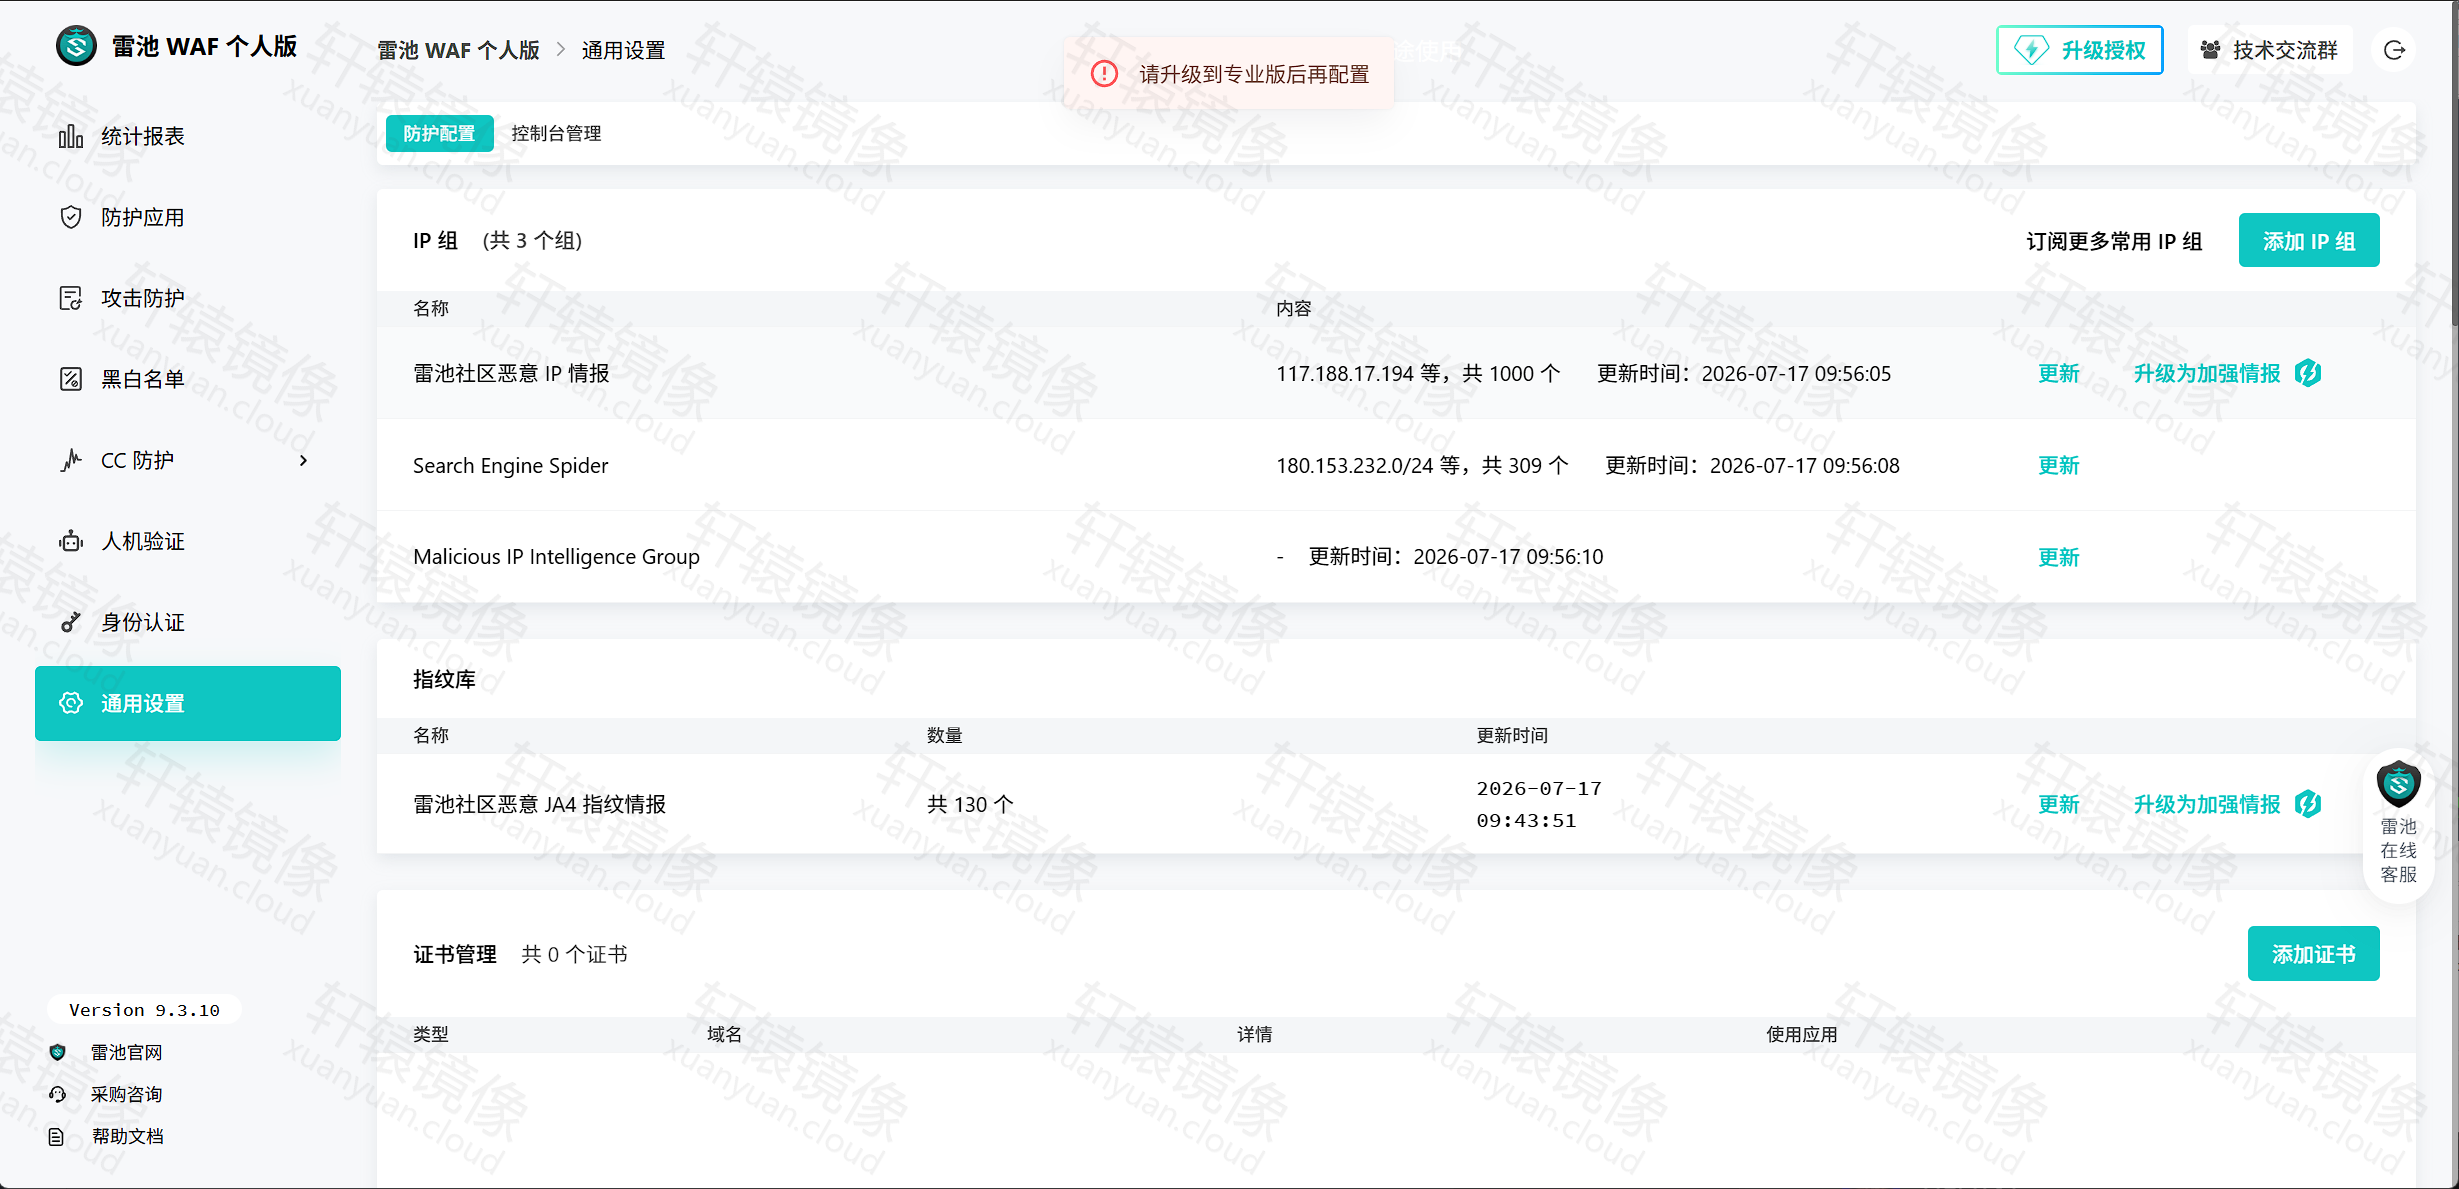Click 更新 for 雷池社区恶意 IP 情报

(x=2059, y=373)
